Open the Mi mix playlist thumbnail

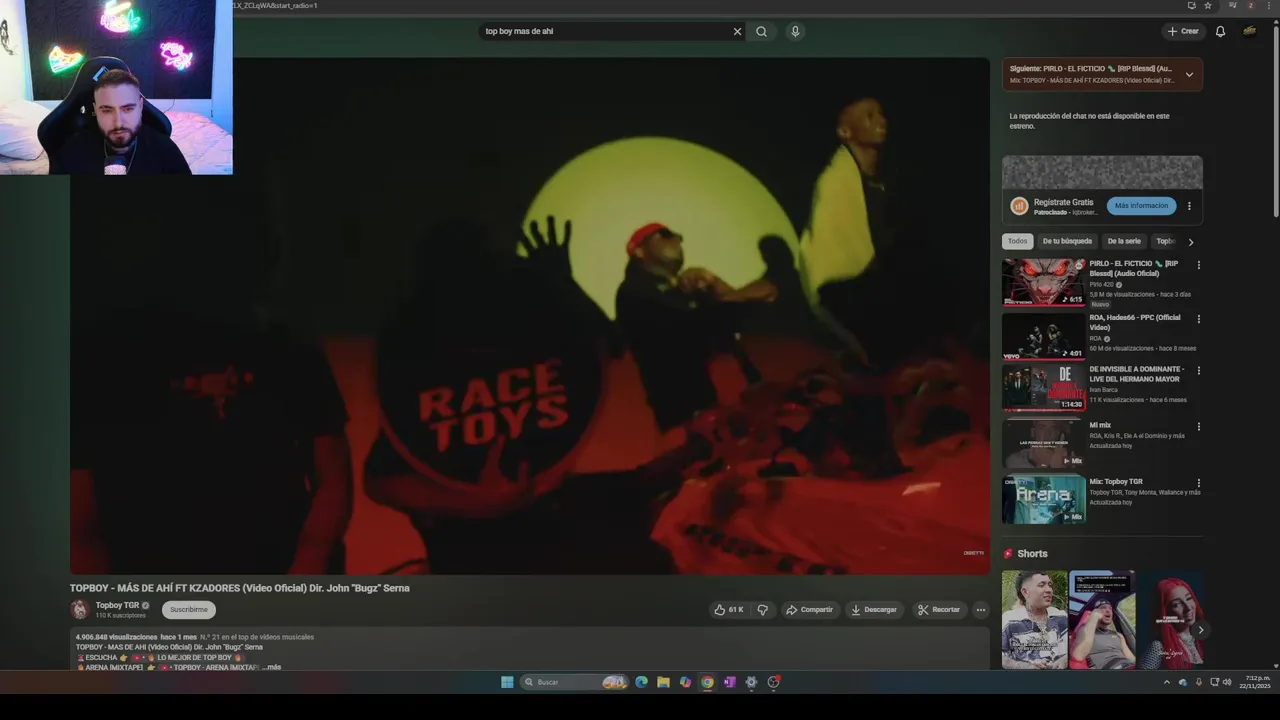click(1043, 443)
